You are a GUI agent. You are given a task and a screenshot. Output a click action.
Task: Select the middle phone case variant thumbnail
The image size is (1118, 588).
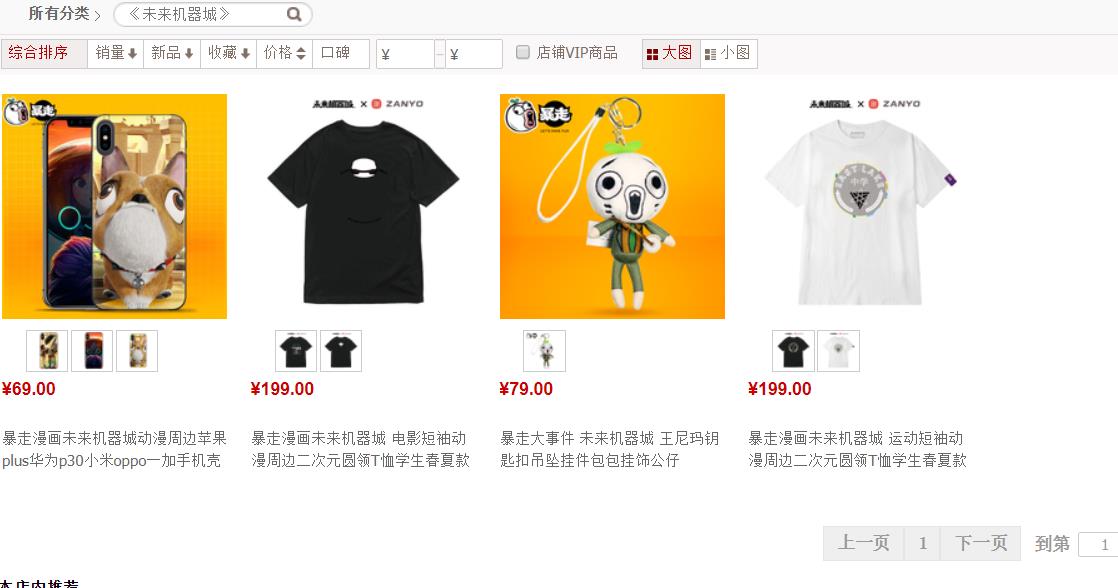[x=92, y=351]
